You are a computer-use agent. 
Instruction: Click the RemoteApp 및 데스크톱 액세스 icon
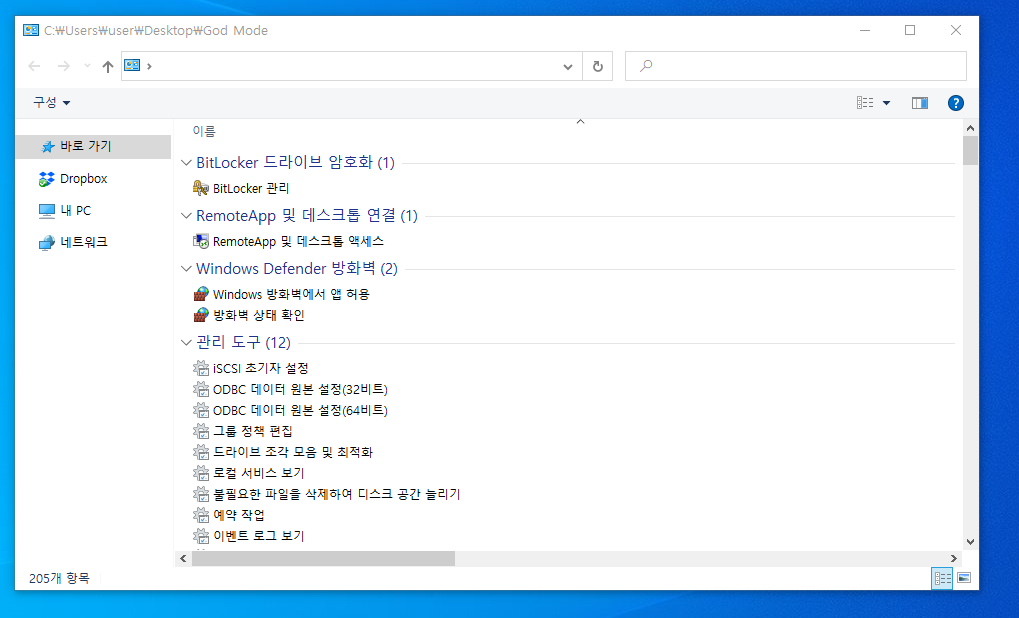click(x=201, y=241)
